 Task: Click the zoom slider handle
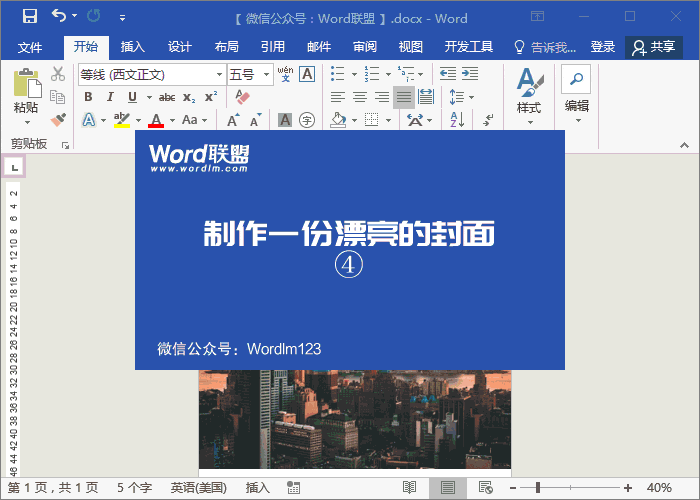point(538,488)
